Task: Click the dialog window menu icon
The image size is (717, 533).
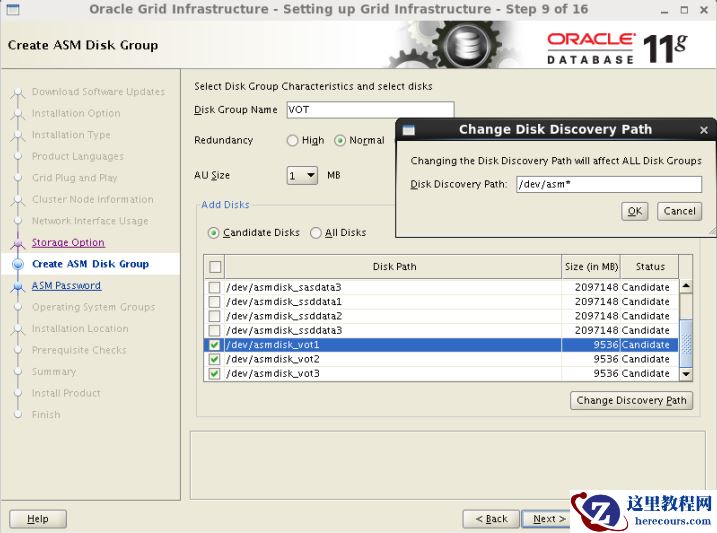Action: [408, 130]
